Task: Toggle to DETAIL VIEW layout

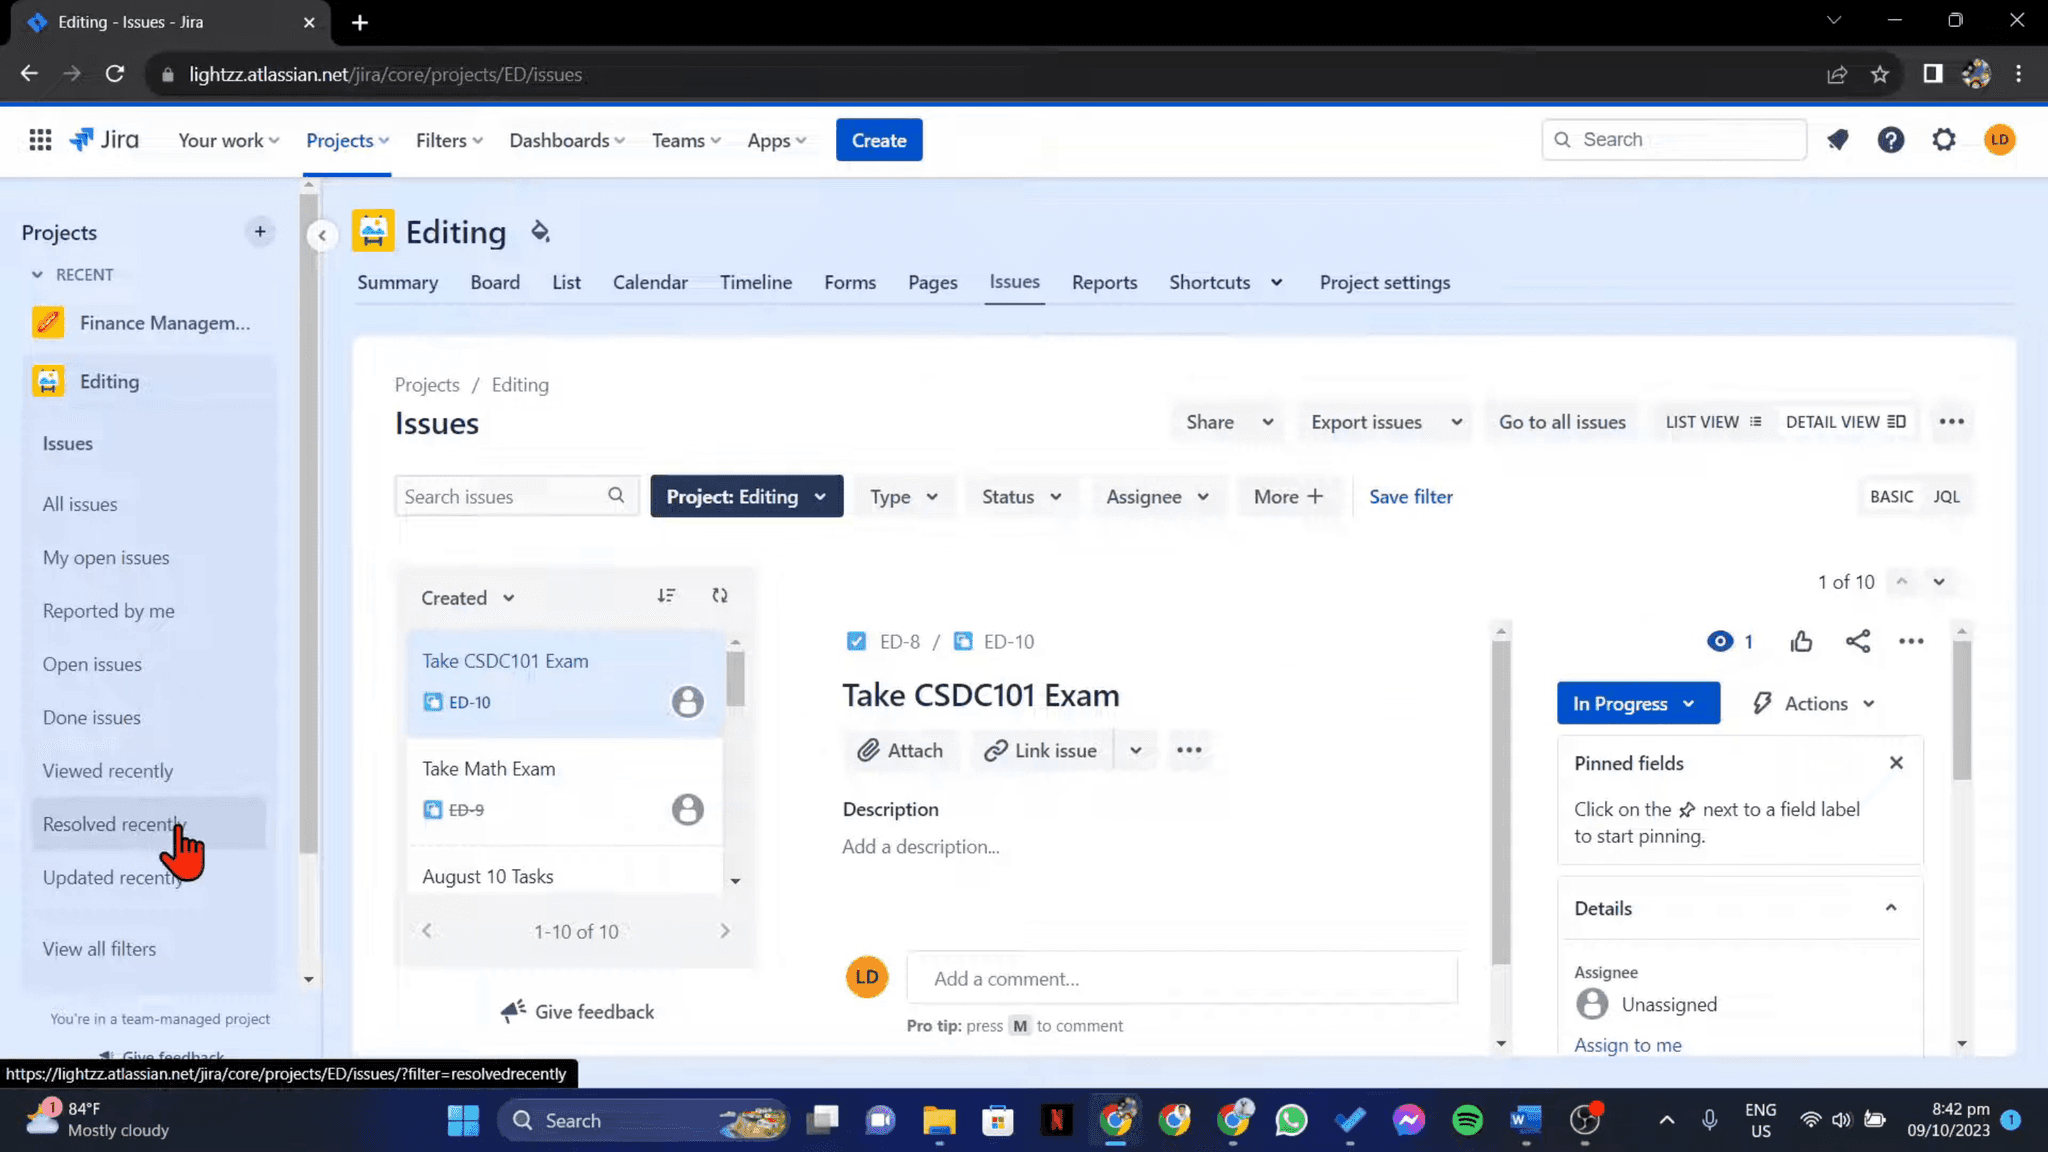Action: [1847, 421]
